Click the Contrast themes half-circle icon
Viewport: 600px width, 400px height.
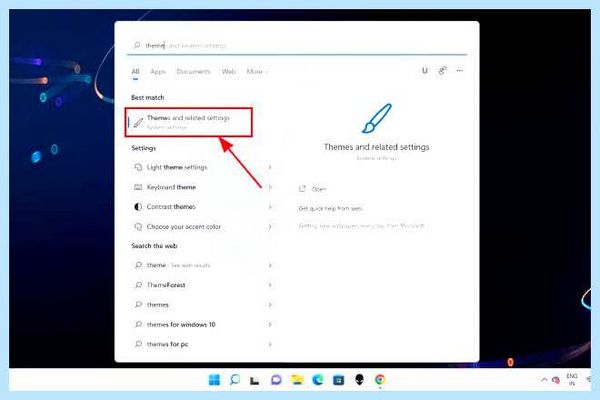pos(138,207)
